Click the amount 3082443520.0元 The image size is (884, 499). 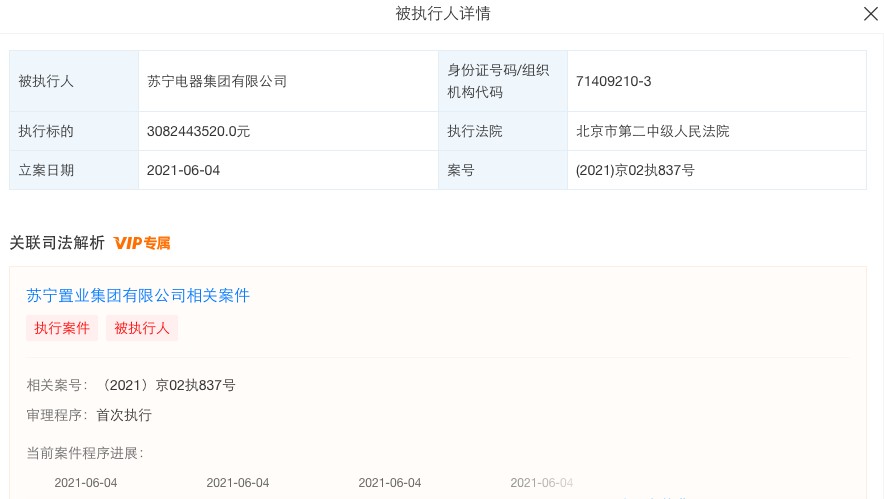point(198,131)
